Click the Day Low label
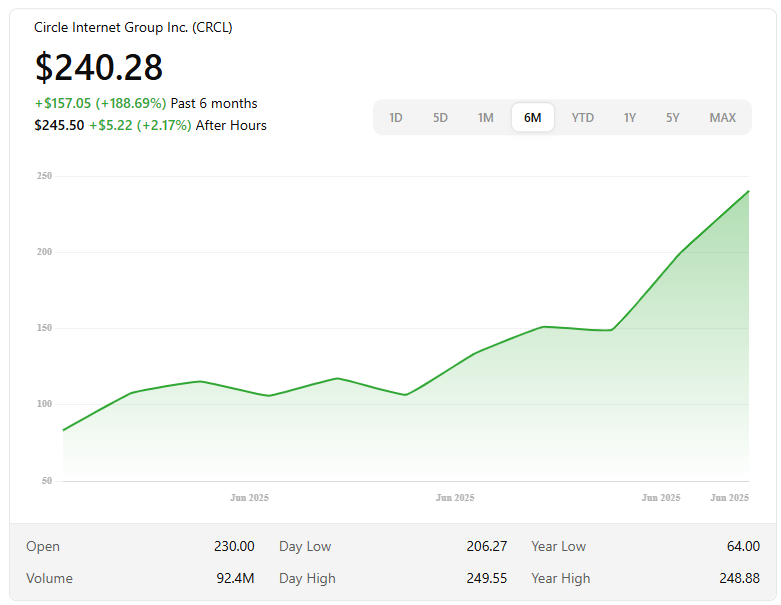This screenshot has width=781, height=605. coord(305,546)
